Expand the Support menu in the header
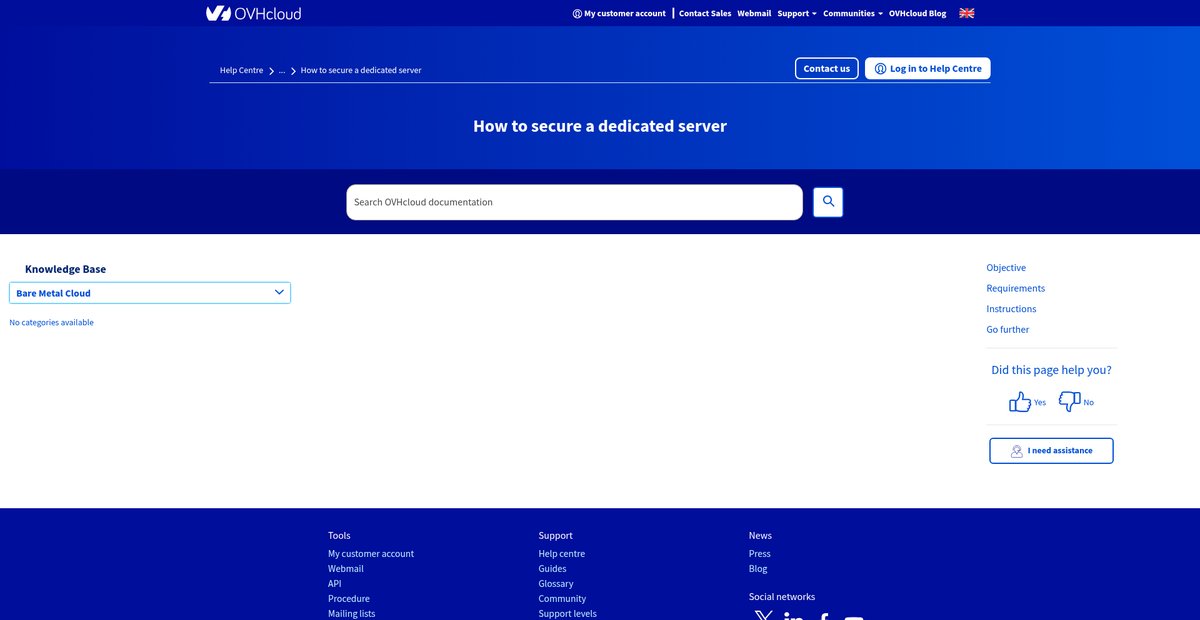The width and height of the screenshot is (1200, 620). (x=797, y=14)
